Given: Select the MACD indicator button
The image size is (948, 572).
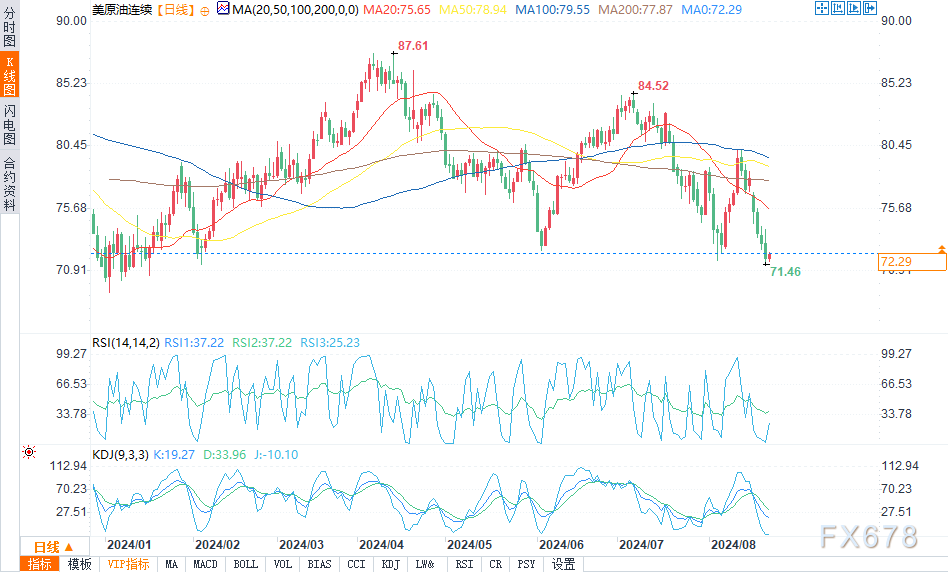Looking at the screenshot, I should 206,564.
